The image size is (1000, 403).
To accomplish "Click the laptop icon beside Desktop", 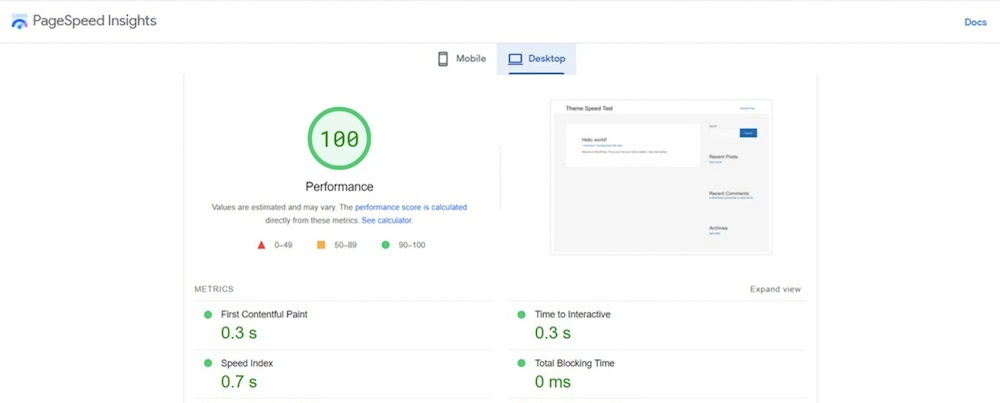I will pyautogui.click(x=515, y=59).
